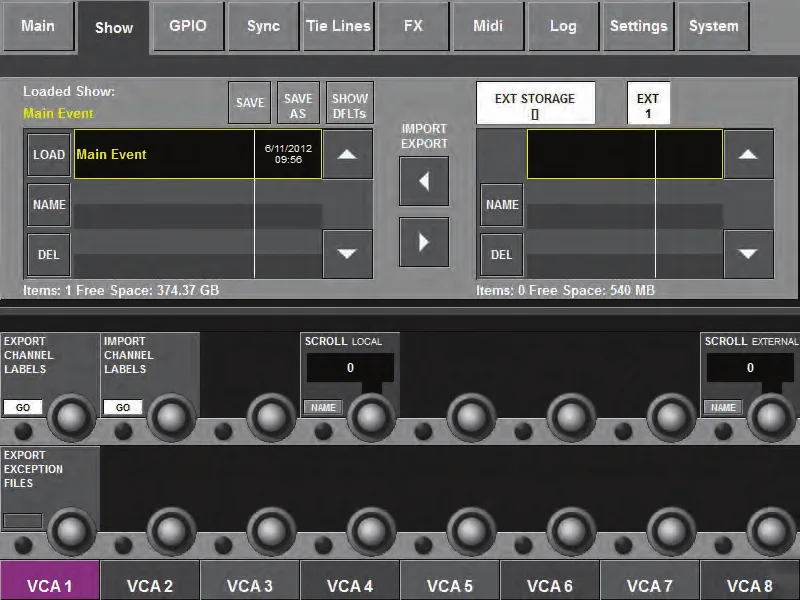The image size is (800, 600).
Task: Click the SHOW DFLTs button
Action: point(350,103)
